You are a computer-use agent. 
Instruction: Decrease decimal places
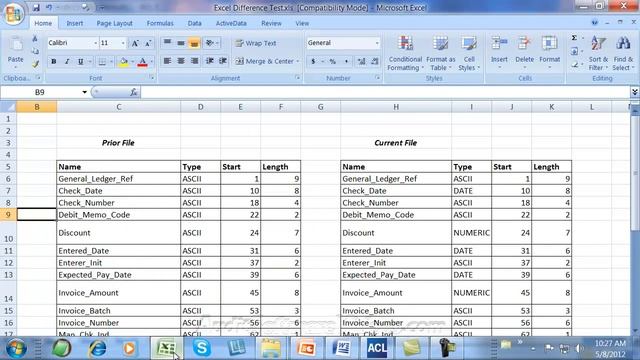(375, 62)
